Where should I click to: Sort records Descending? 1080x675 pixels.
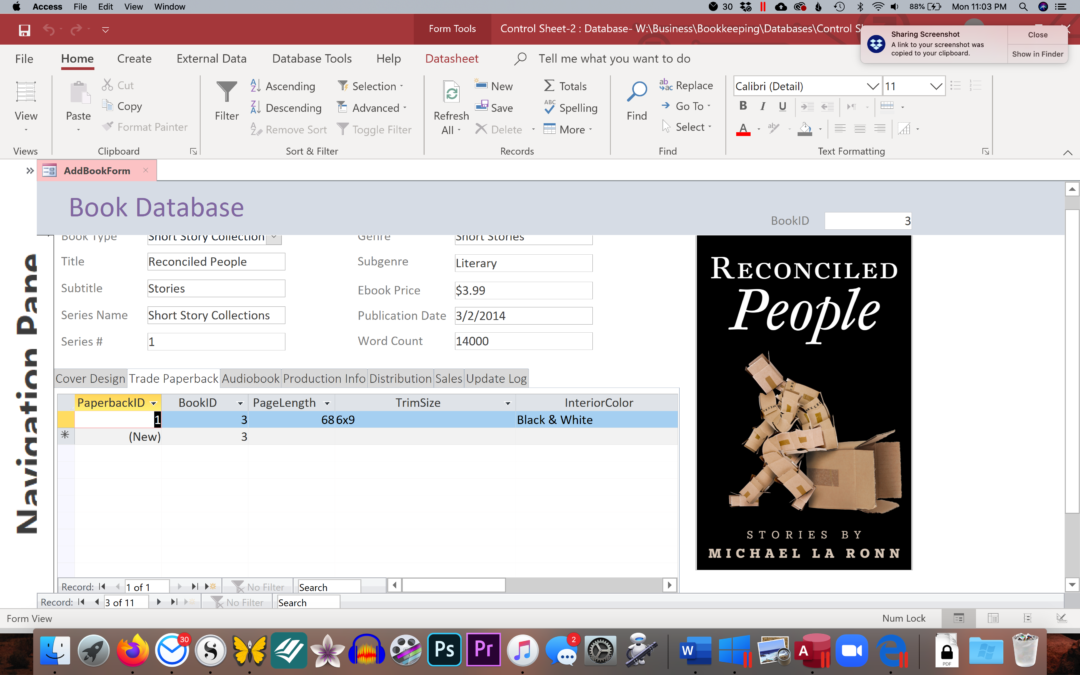click(286, 107)
